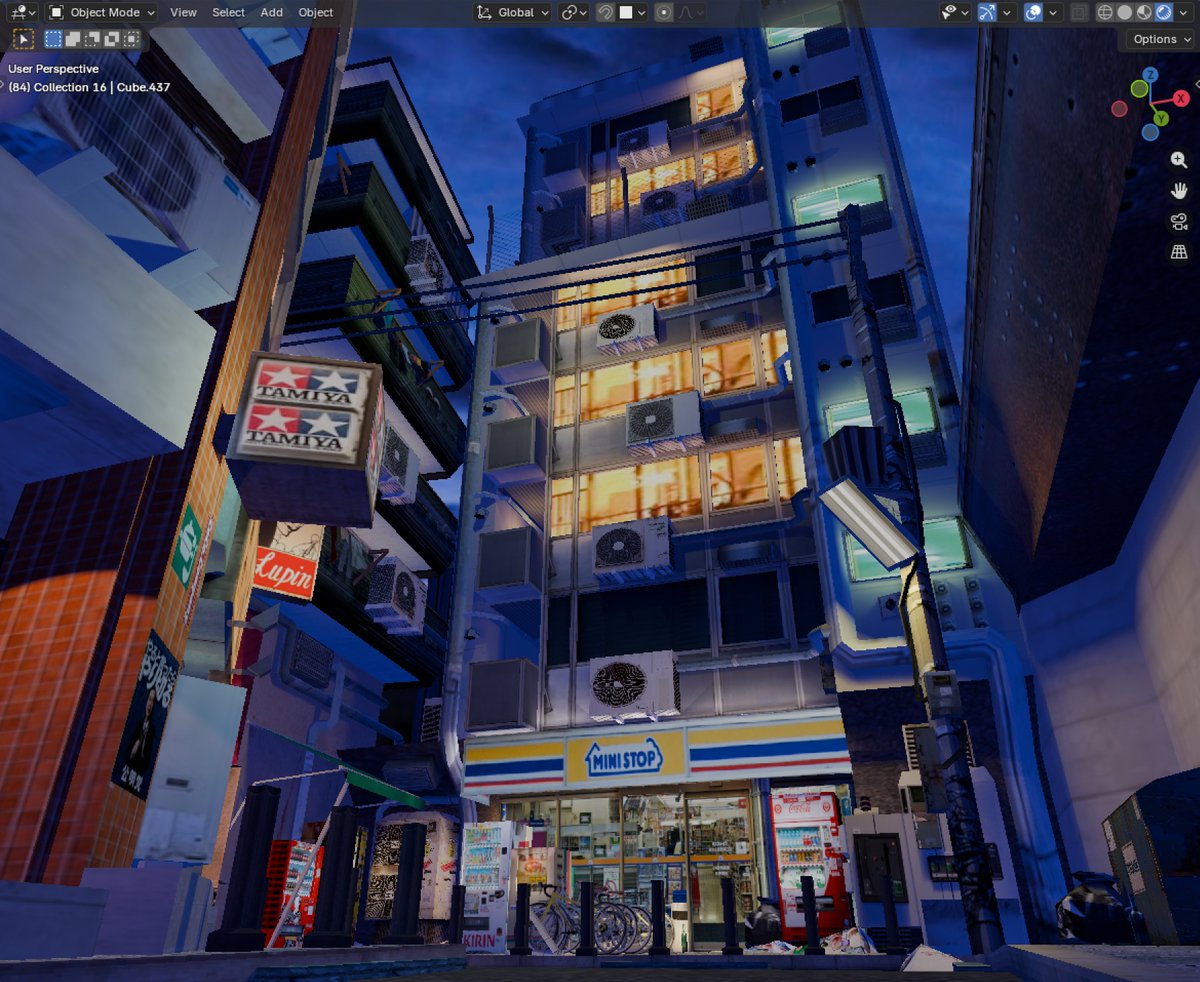Open the overlays options dropdown arrow
The height and width of the screenshot is (982, 1200).
(x=1054, y=12)
